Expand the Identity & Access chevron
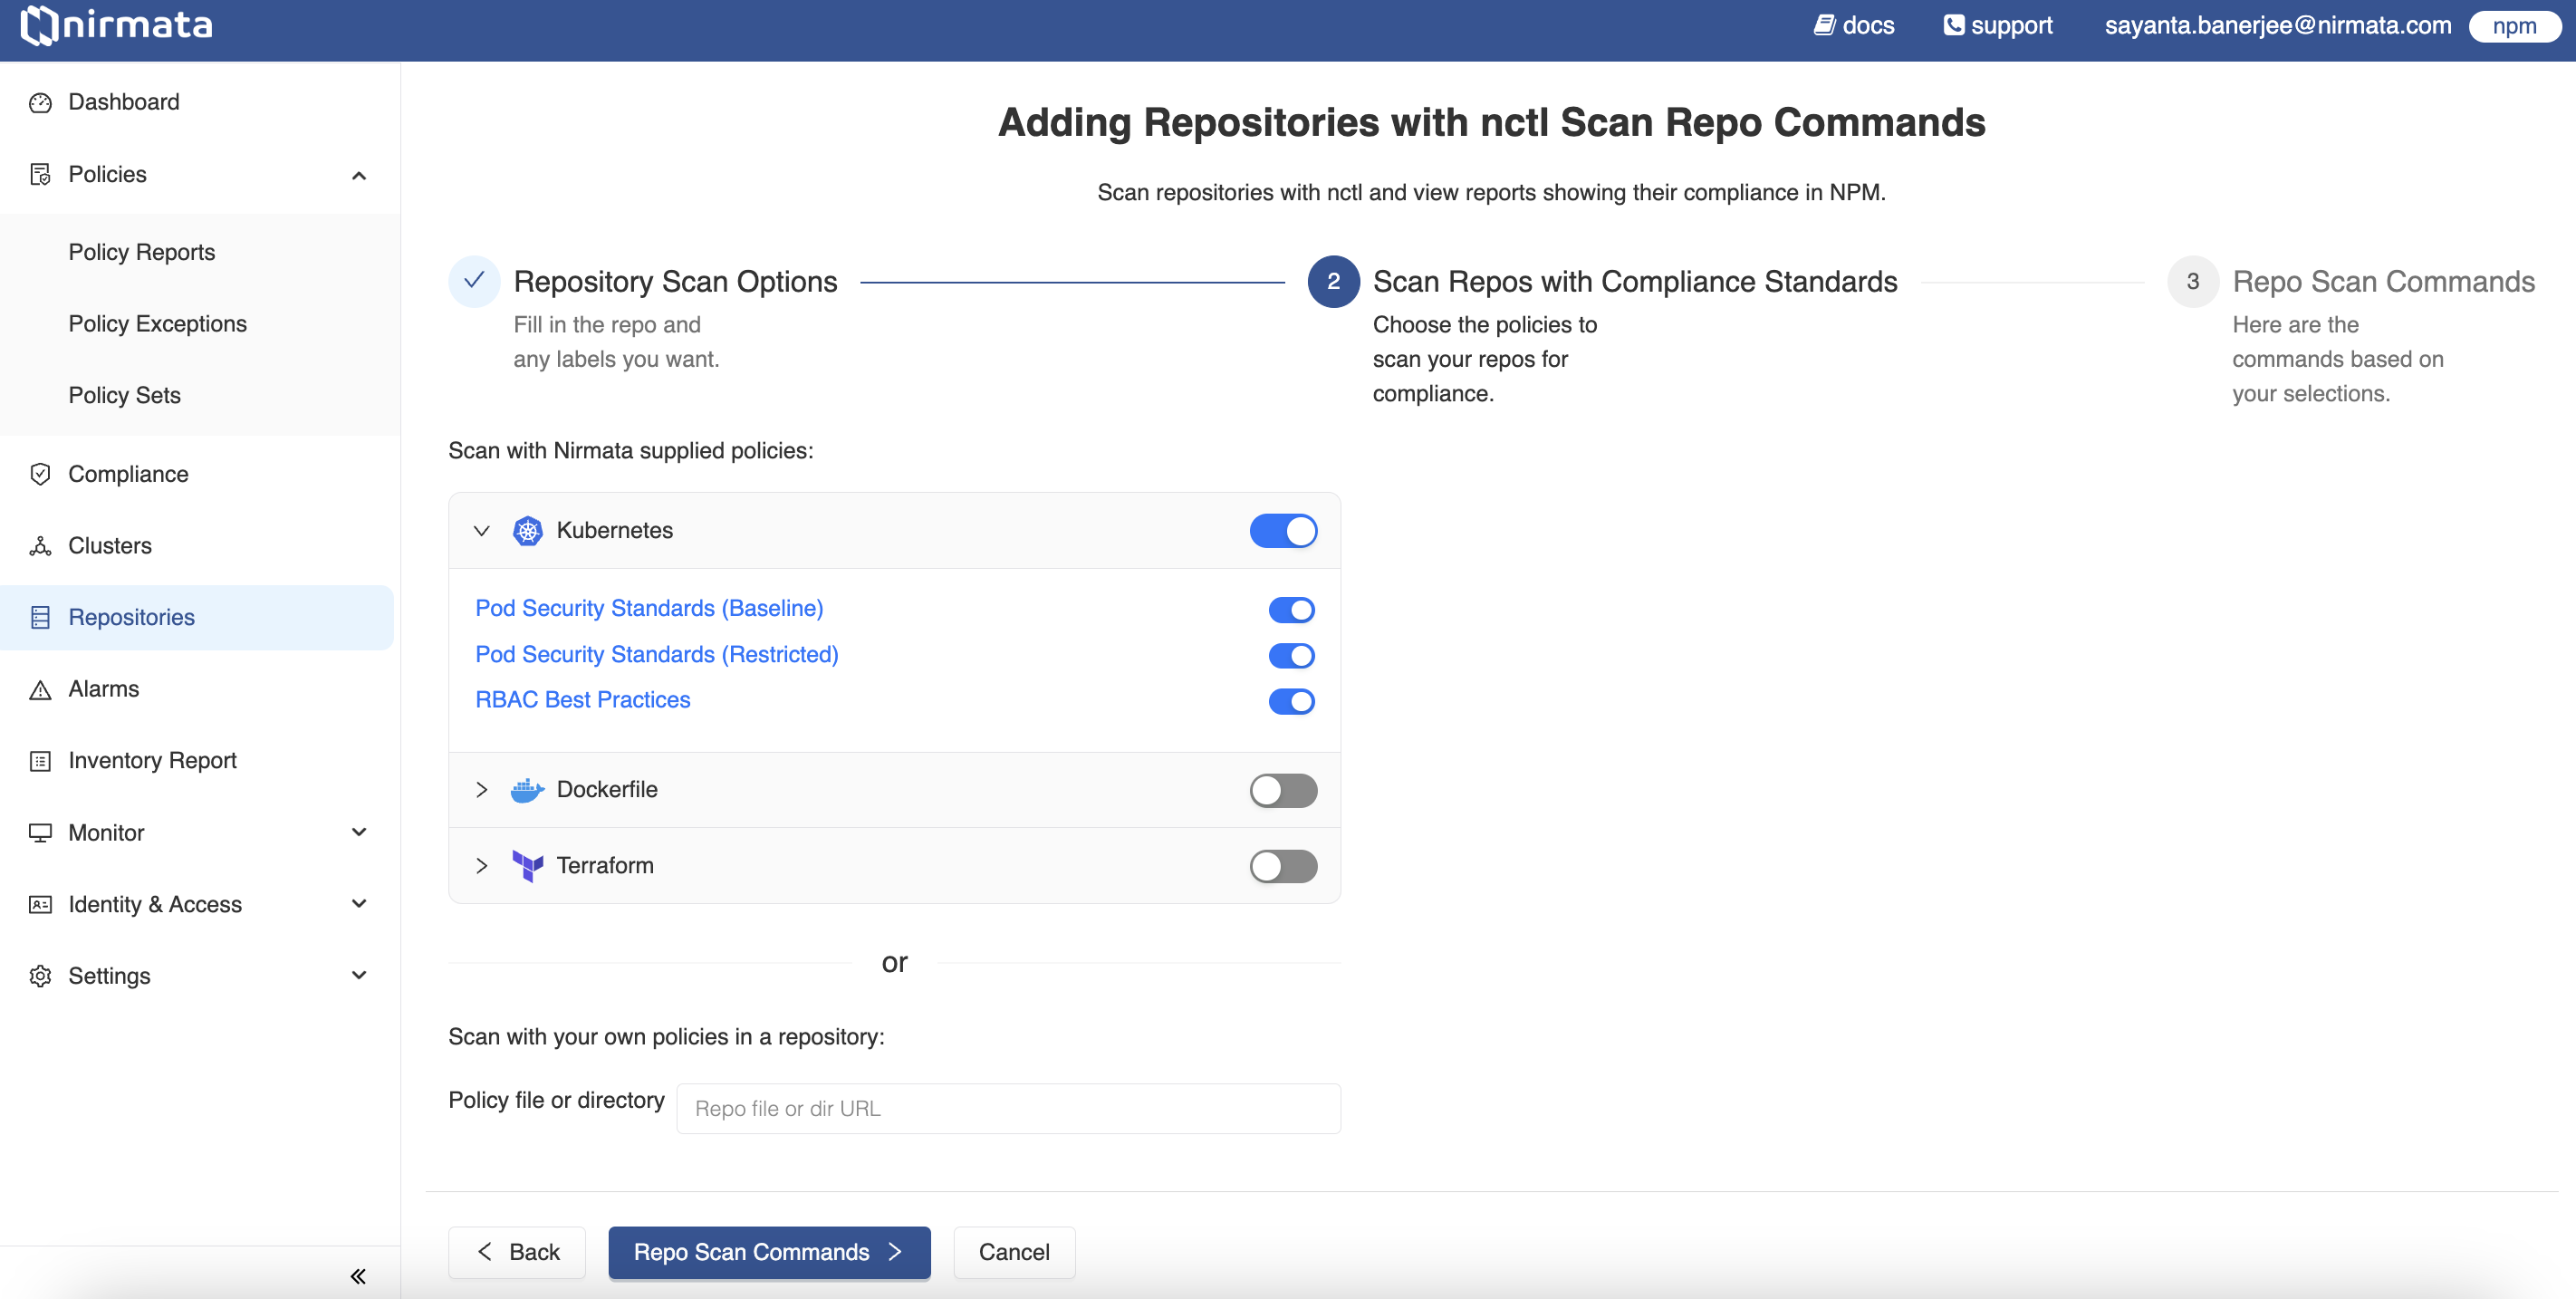 [359, 904]
